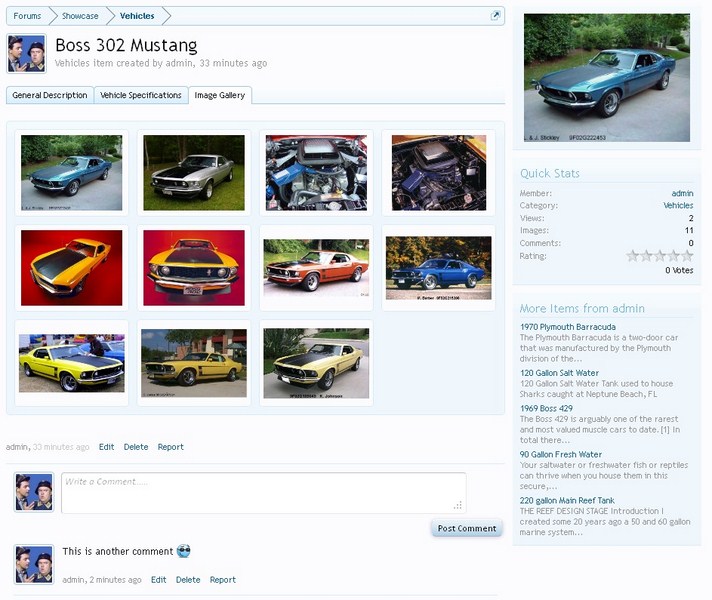712x600 pixels.
Task: Open comment author admin link
Action: click(x=73, y=580)
